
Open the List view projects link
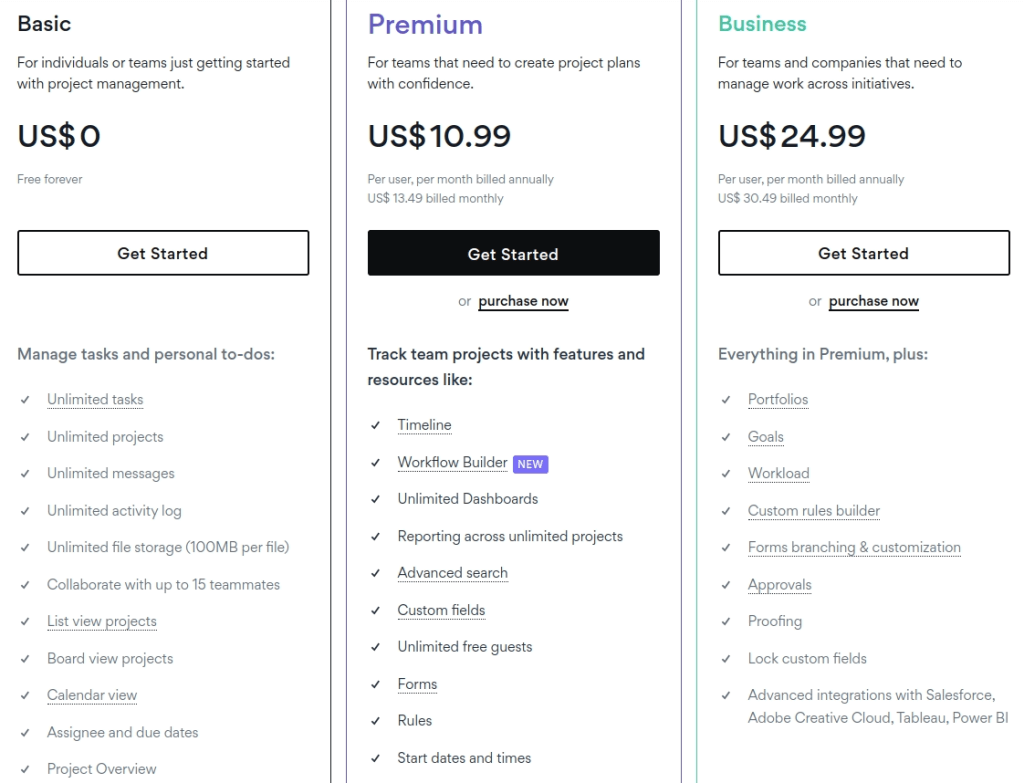[x=102, y=621]
